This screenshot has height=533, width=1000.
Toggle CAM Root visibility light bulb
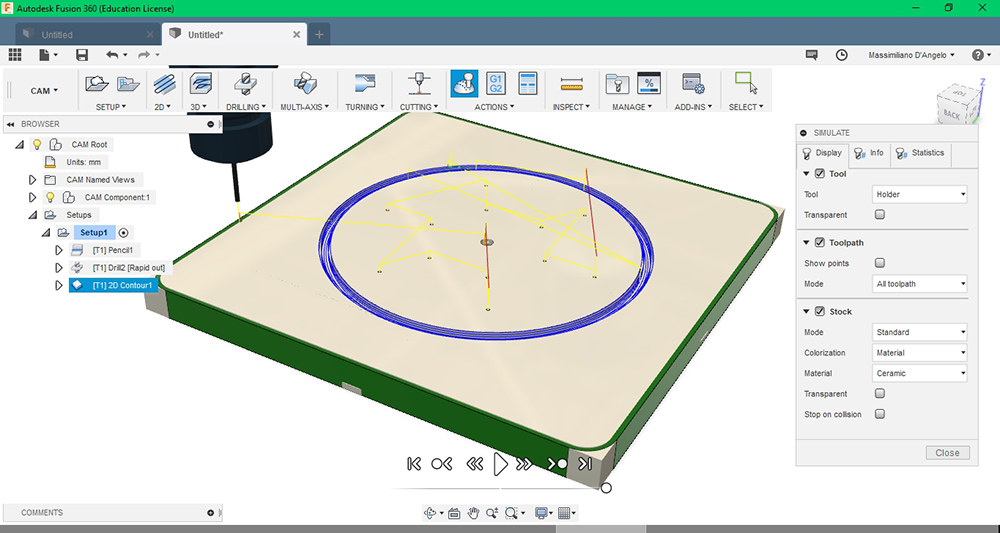(37, 144)
